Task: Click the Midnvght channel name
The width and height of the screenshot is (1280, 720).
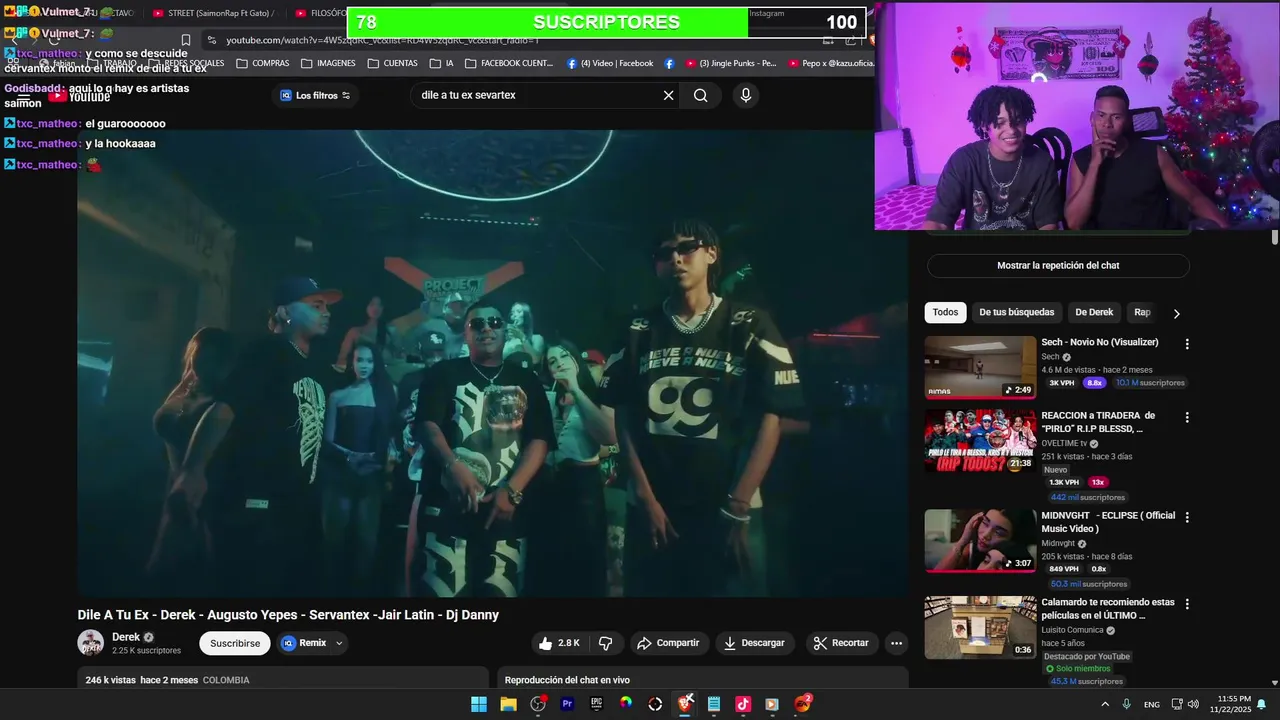Action: click(x=1058, y=543)
